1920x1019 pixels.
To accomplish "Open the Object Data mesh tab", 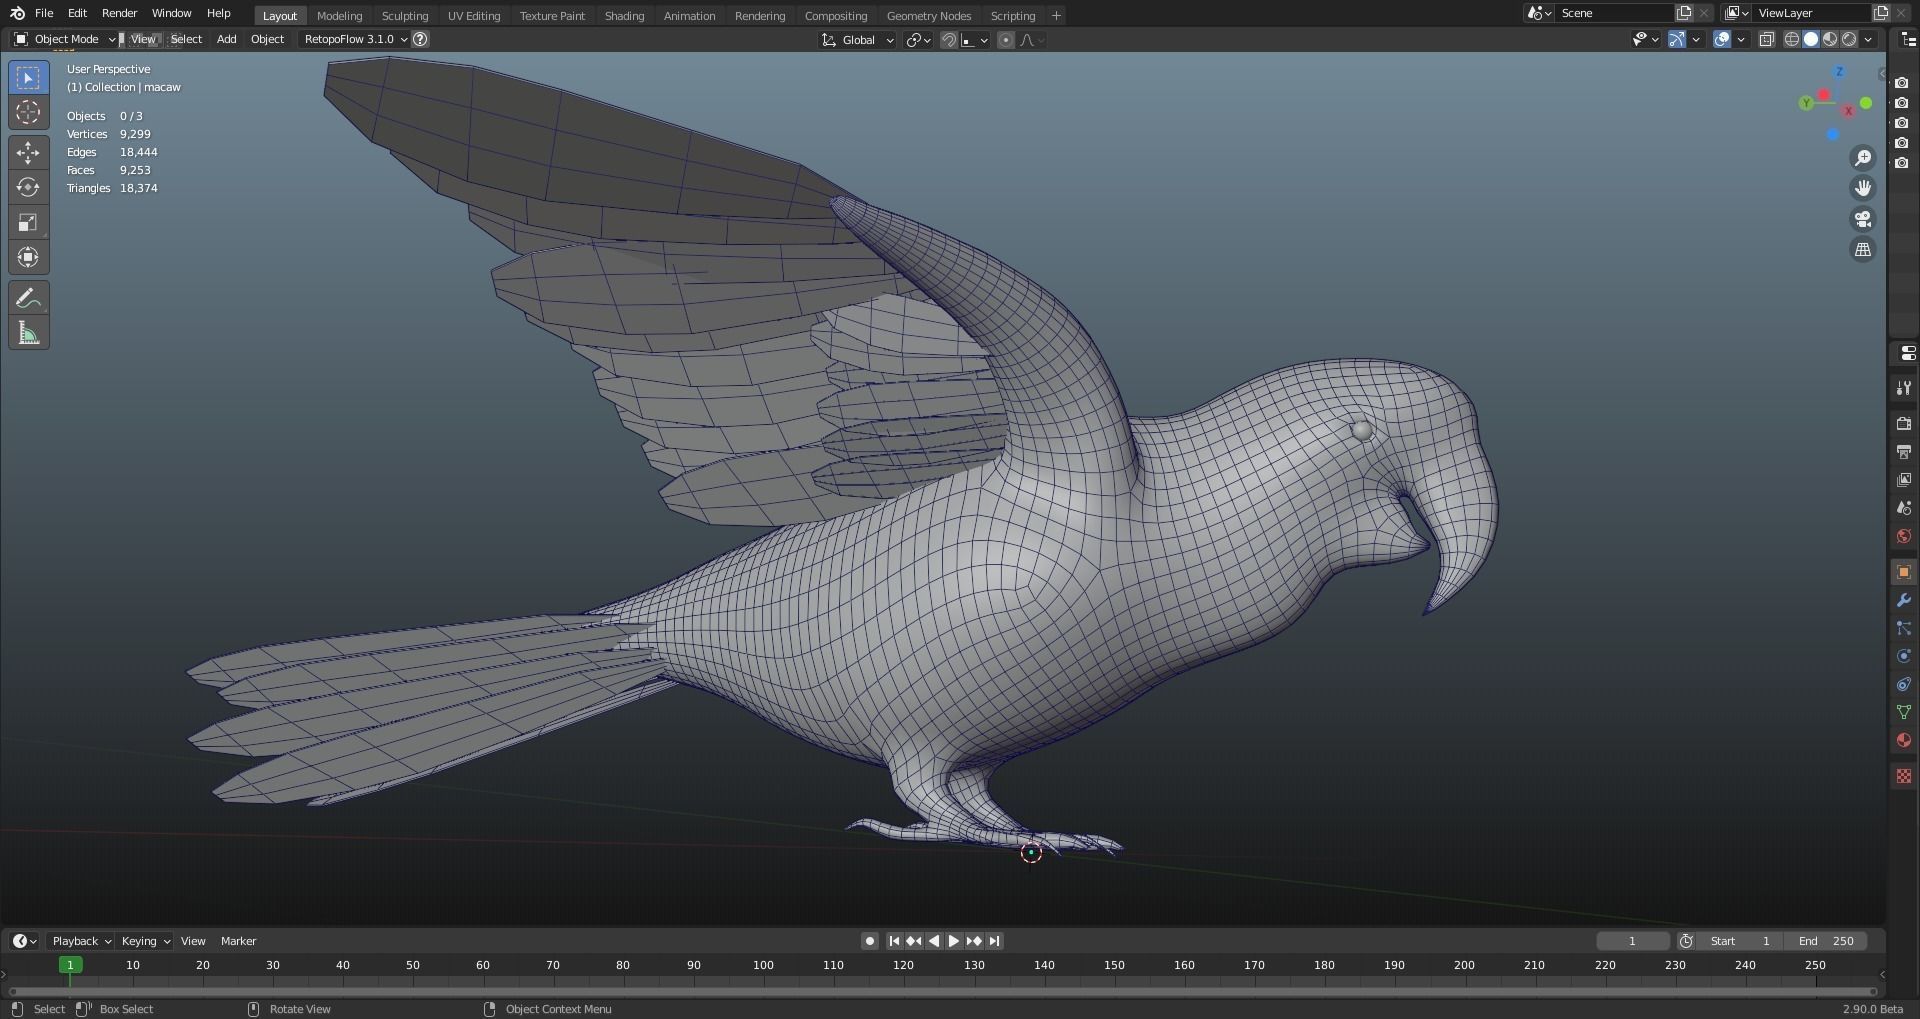I will click(x=1904, y=712).
